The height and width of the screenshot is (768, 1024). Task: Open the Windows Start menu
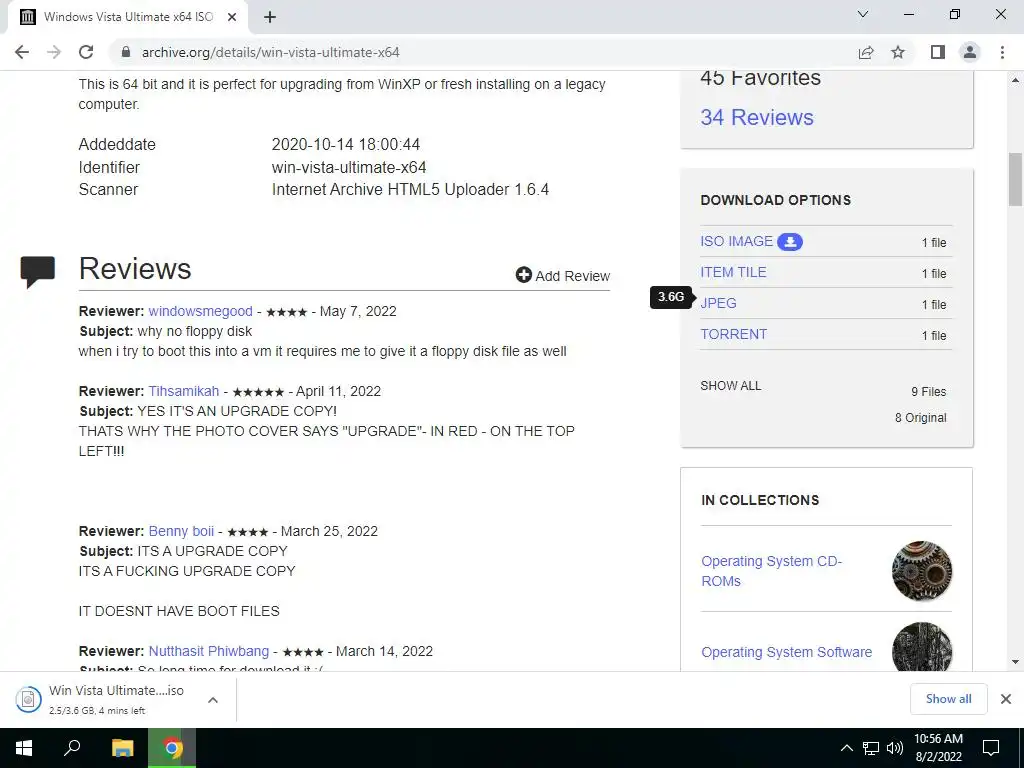click(x=24, y=748)
